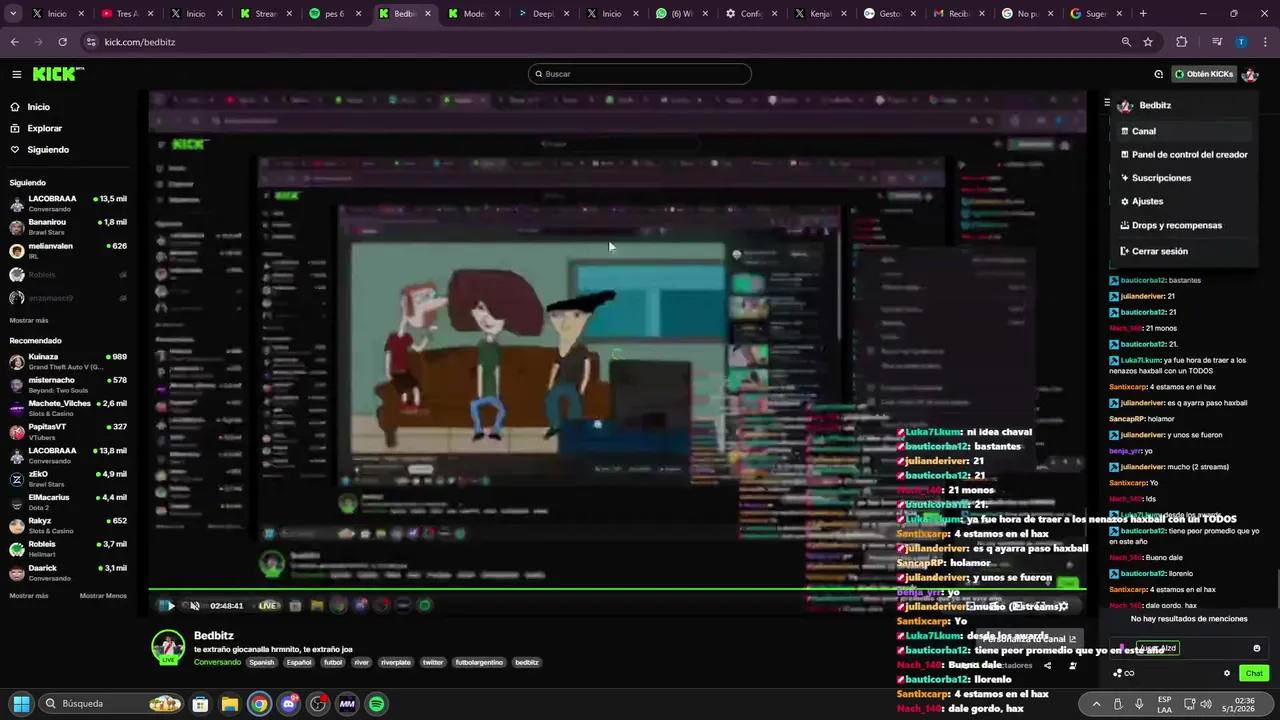The image size is (1280, 720).
Task: Select the Spanish tag
Action: tap(262, 662)
